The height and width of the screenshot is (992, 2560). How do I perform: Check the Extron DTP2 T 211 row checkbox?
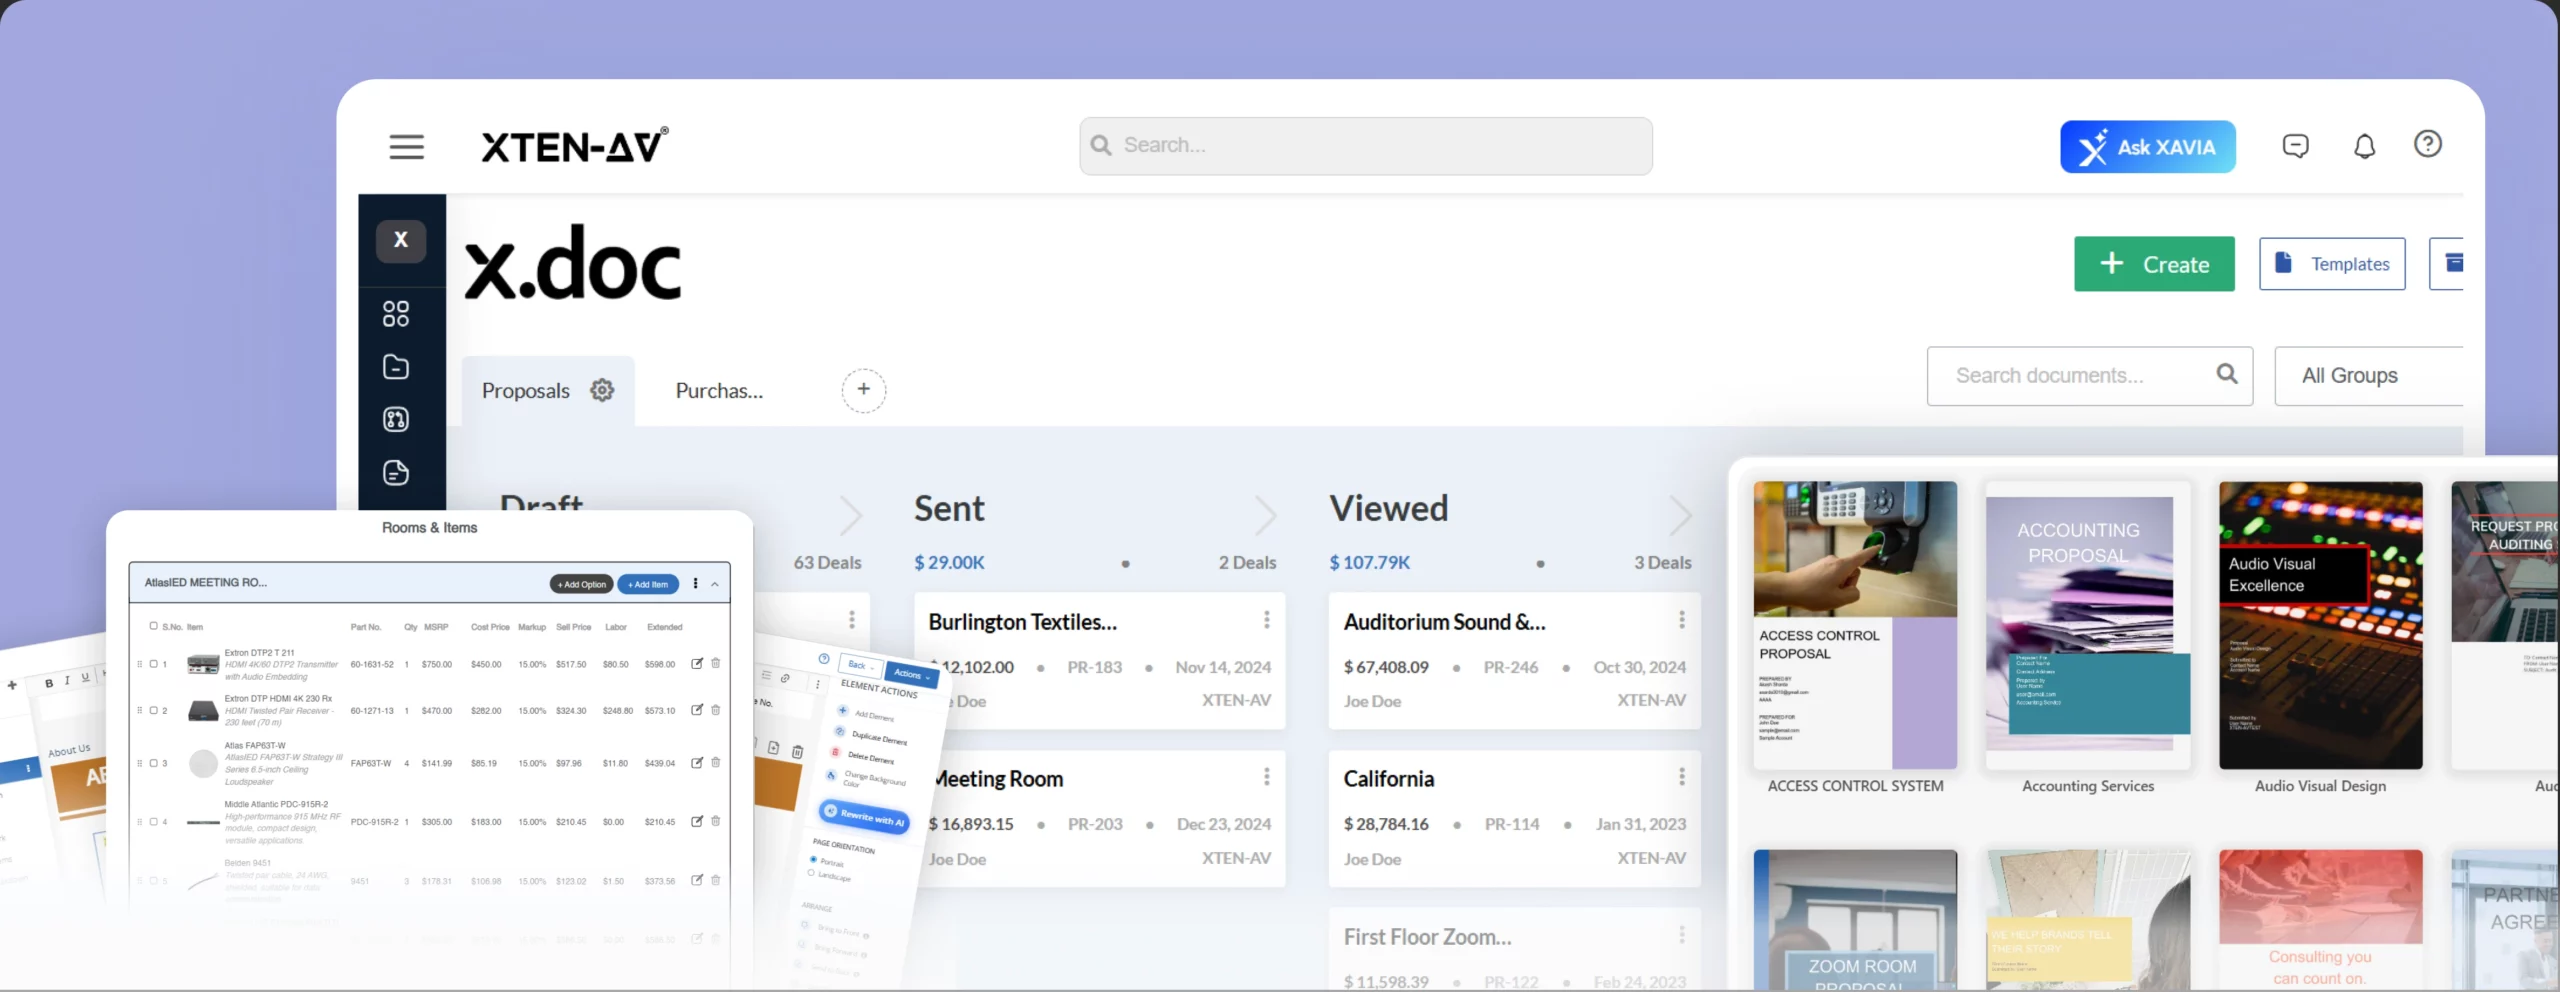(x=153, y=664)
